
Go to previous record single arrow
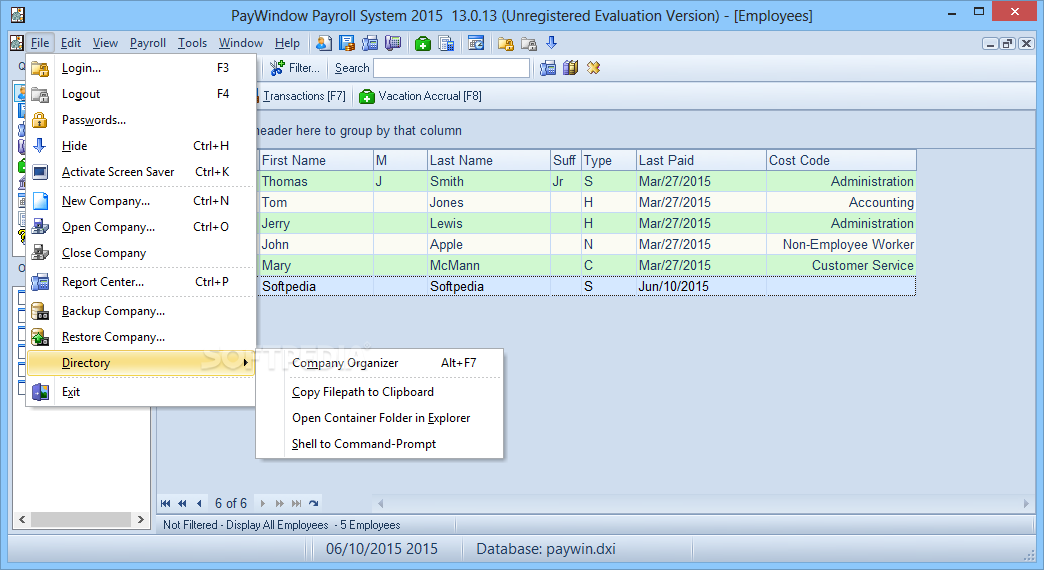tap(199, 503)
